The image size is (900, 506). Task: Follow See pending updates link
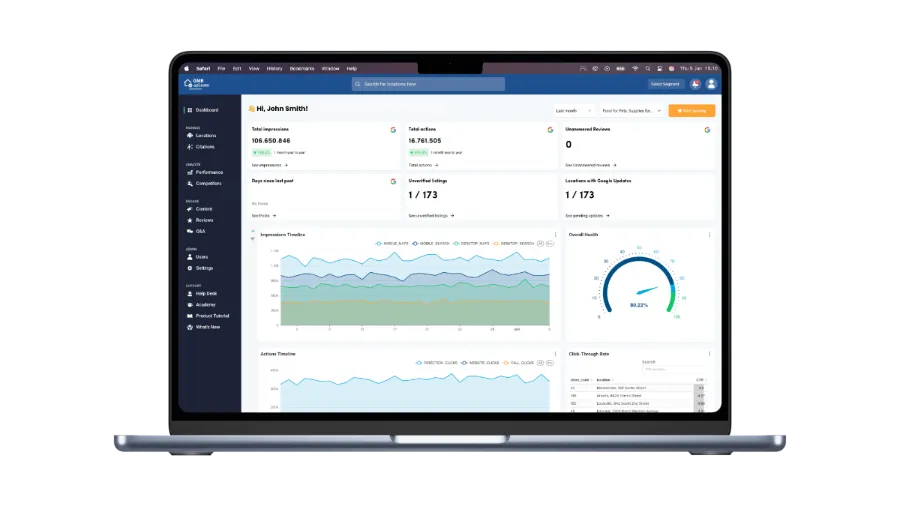[587, 216]
